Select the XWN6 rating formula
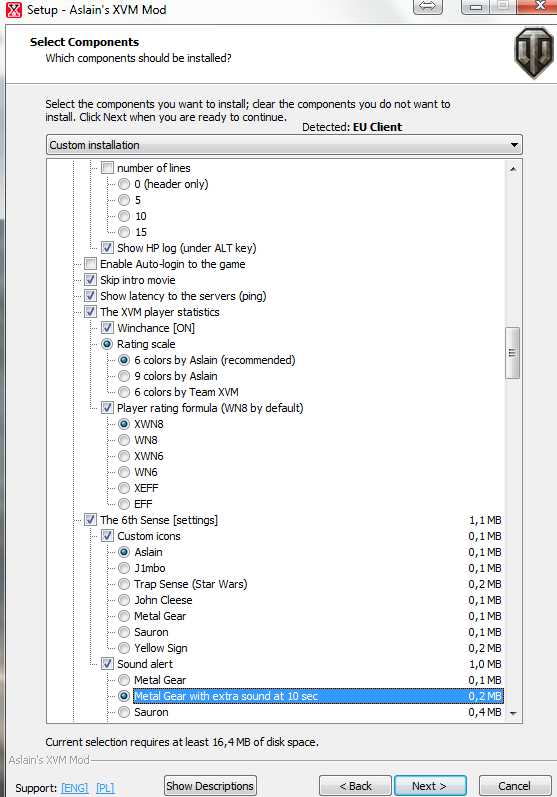 coord(124,456)
